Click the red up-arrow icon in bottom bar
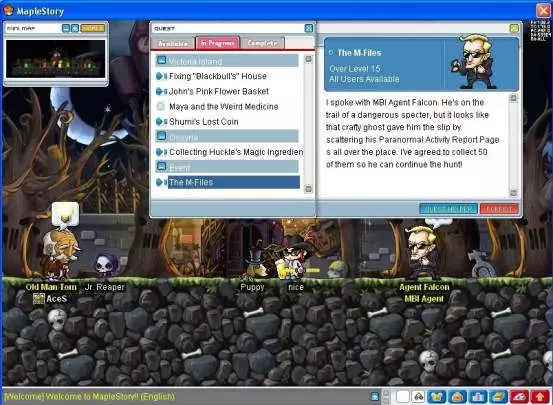Viewport: 553px width, 405px height. pos(540,397)
